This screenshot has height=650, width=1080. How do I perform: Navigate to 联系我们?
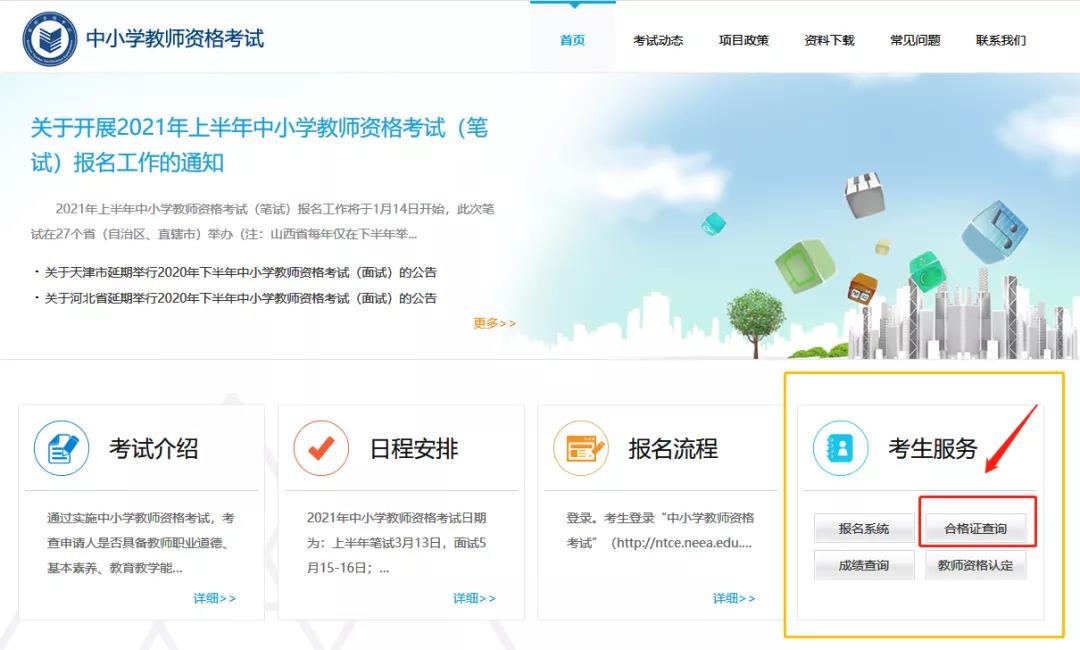click(1001, 40)
